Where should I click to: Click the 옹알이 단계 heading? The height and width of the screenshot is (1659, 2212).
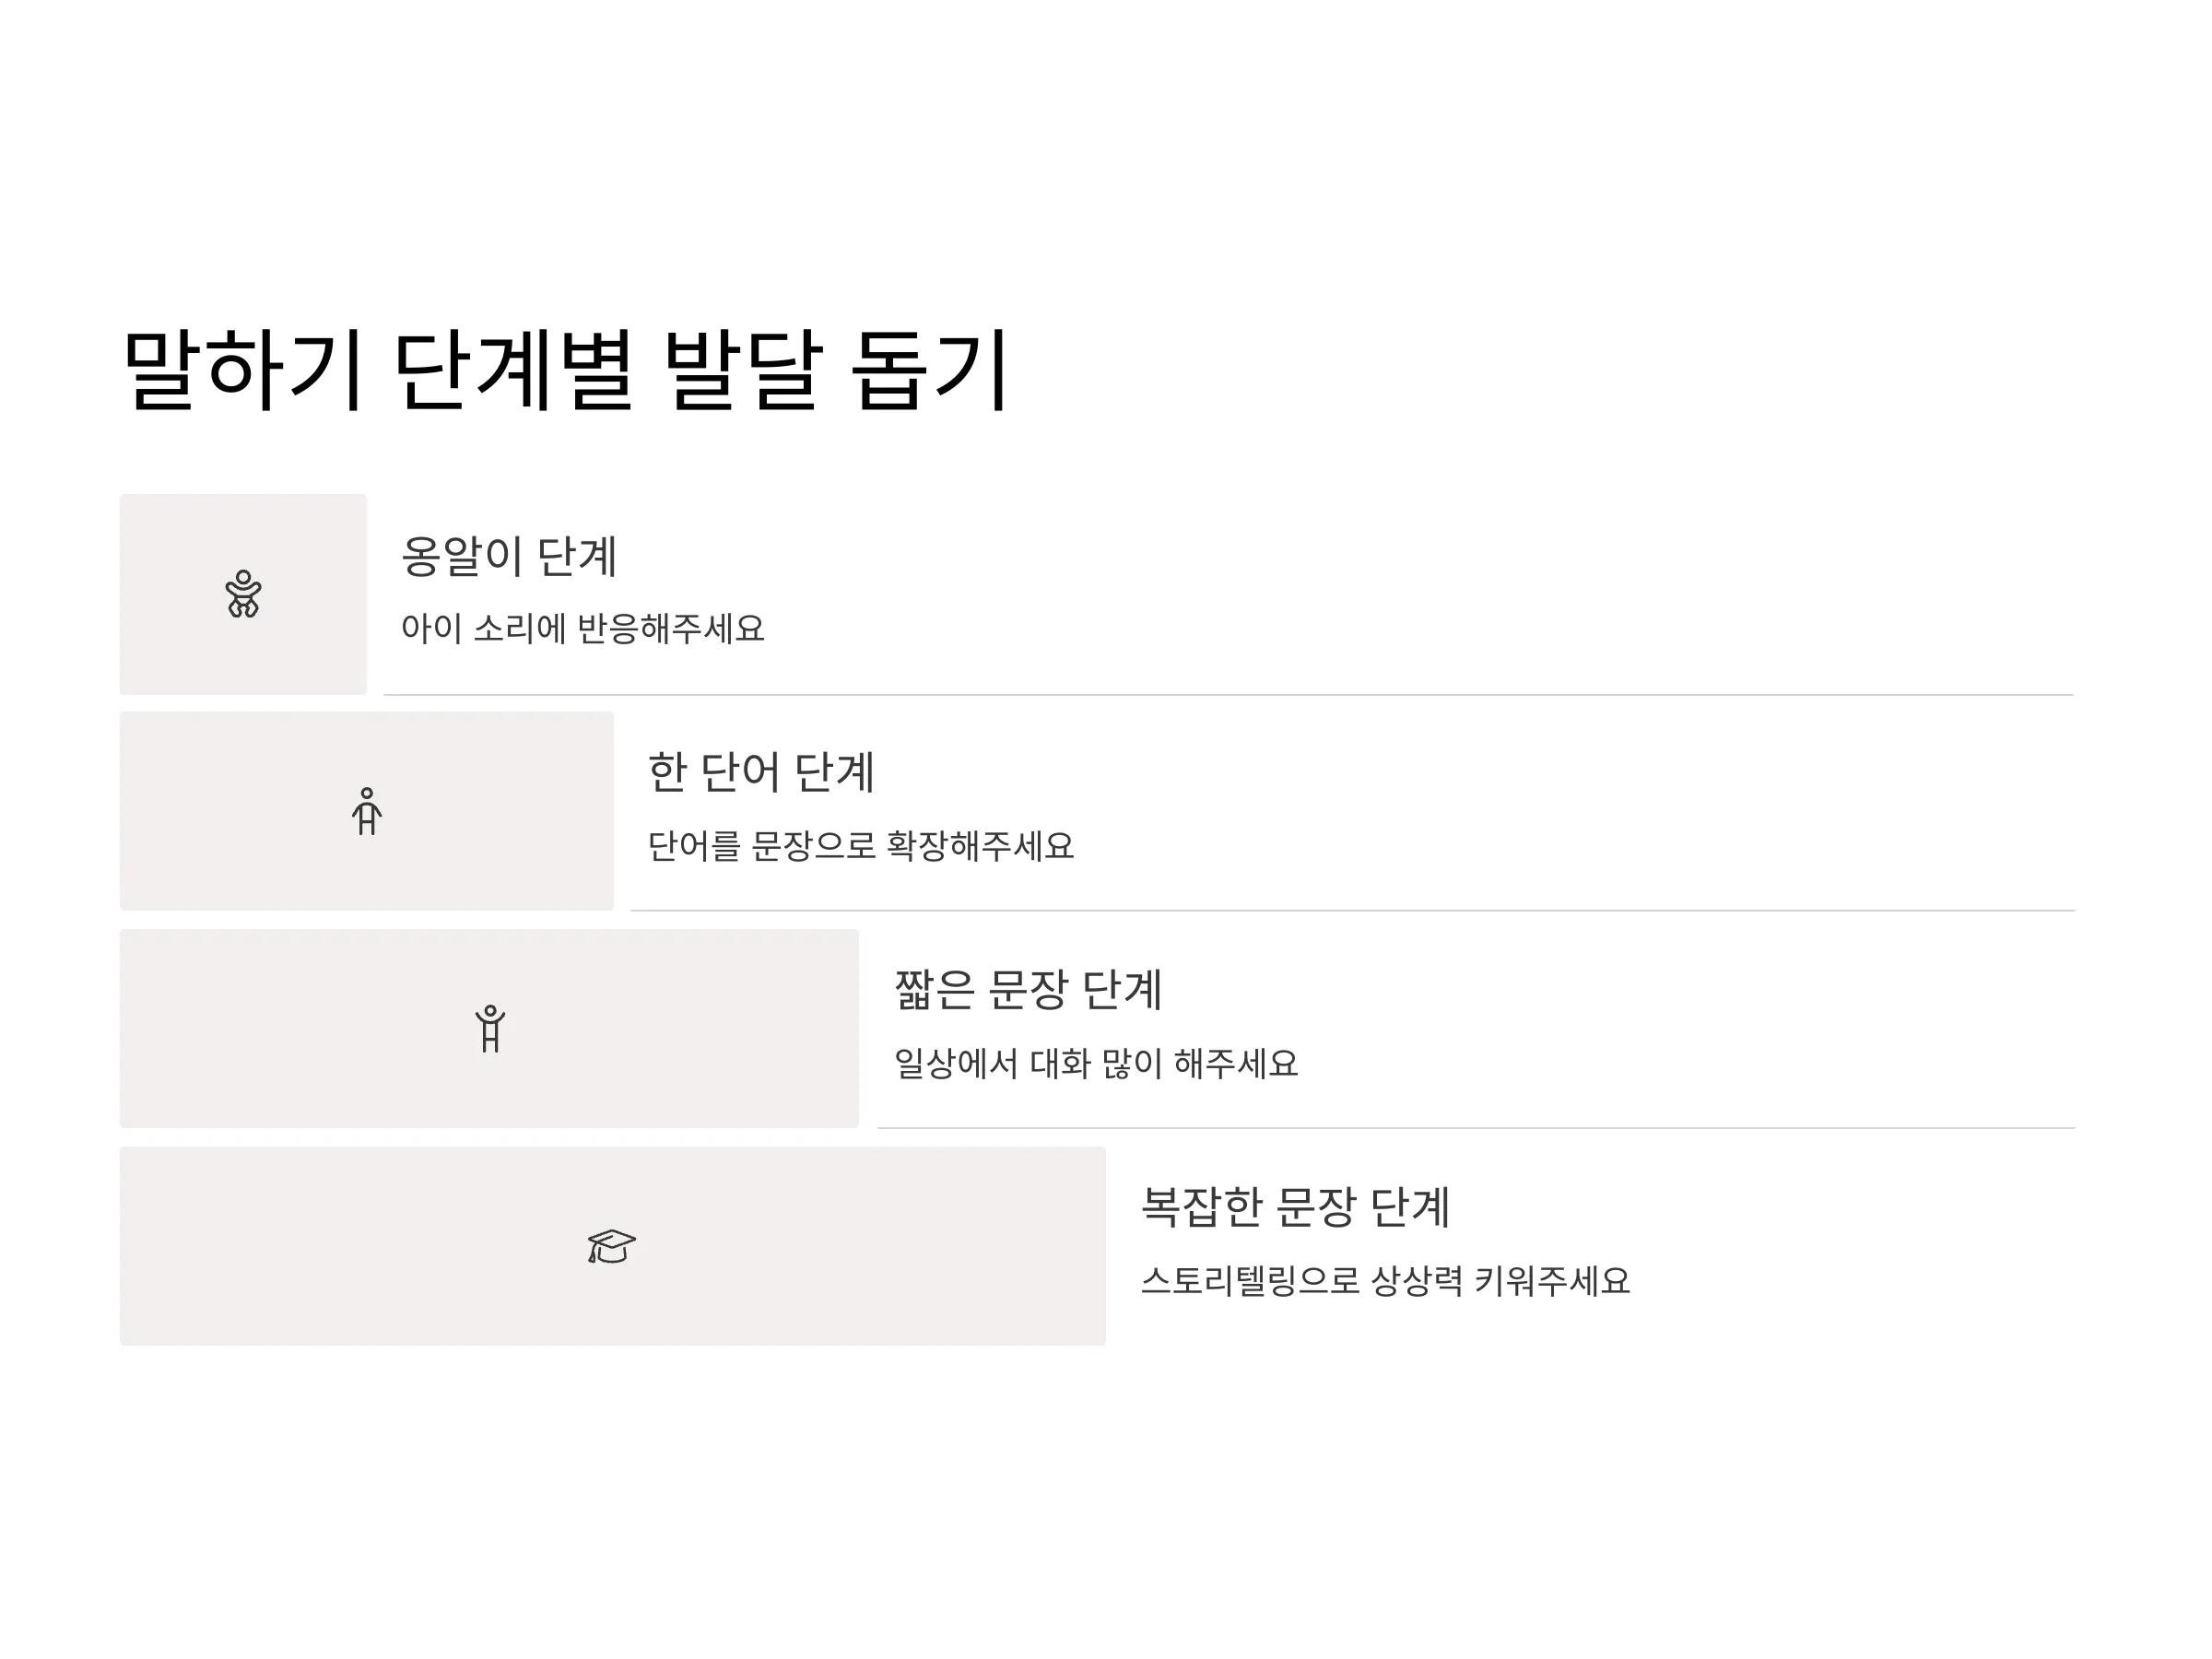[x=509, y=556]
